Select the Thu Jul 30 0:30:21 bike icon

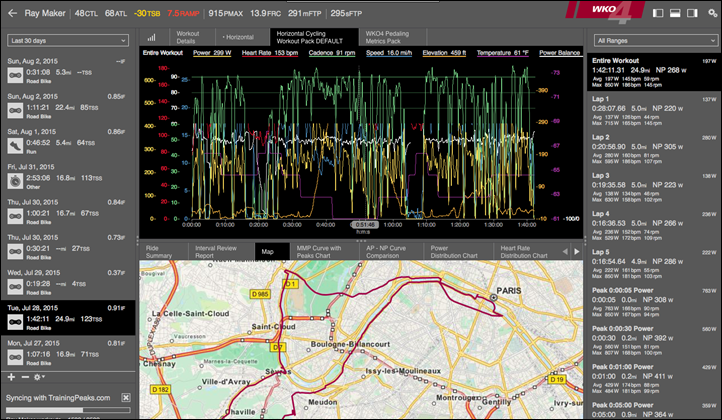[15, 251]
